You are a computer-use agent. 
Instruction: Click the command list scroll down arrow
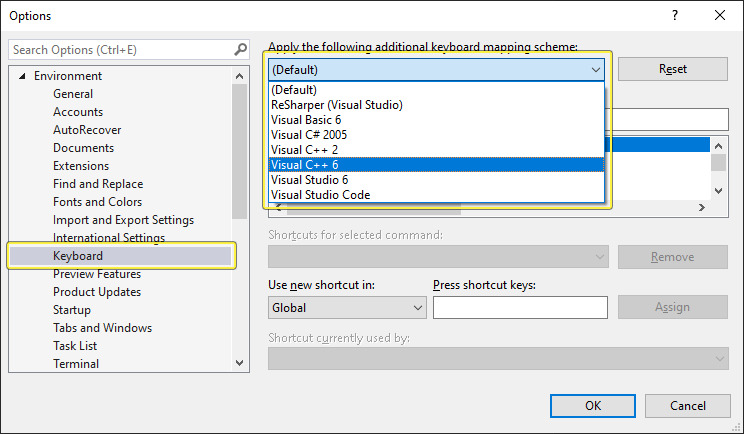(x=718, y=191)
